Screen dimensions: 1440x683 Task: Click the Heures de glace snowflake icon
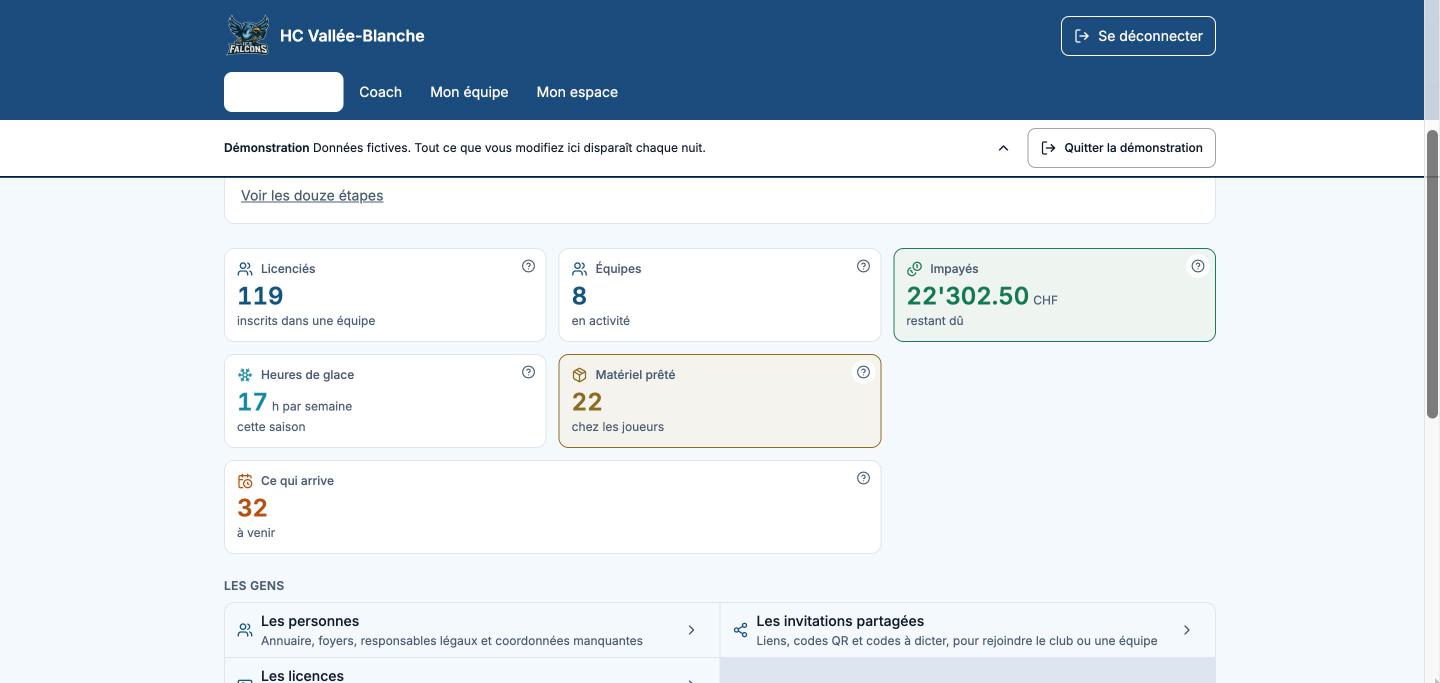[245, 375]
